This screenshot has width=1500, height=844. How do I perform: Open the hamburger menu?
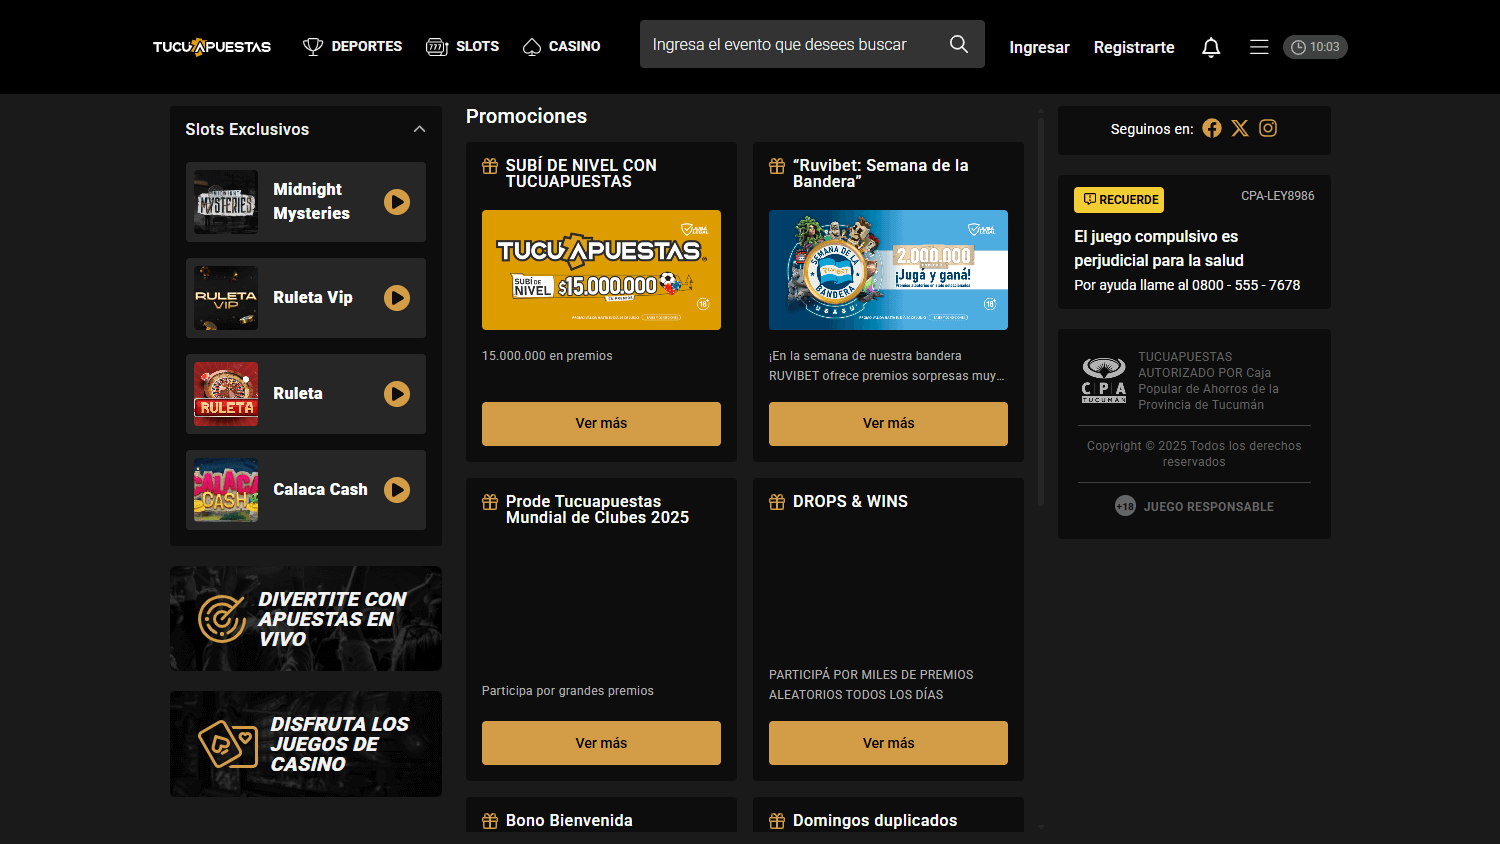(1259, 46)
